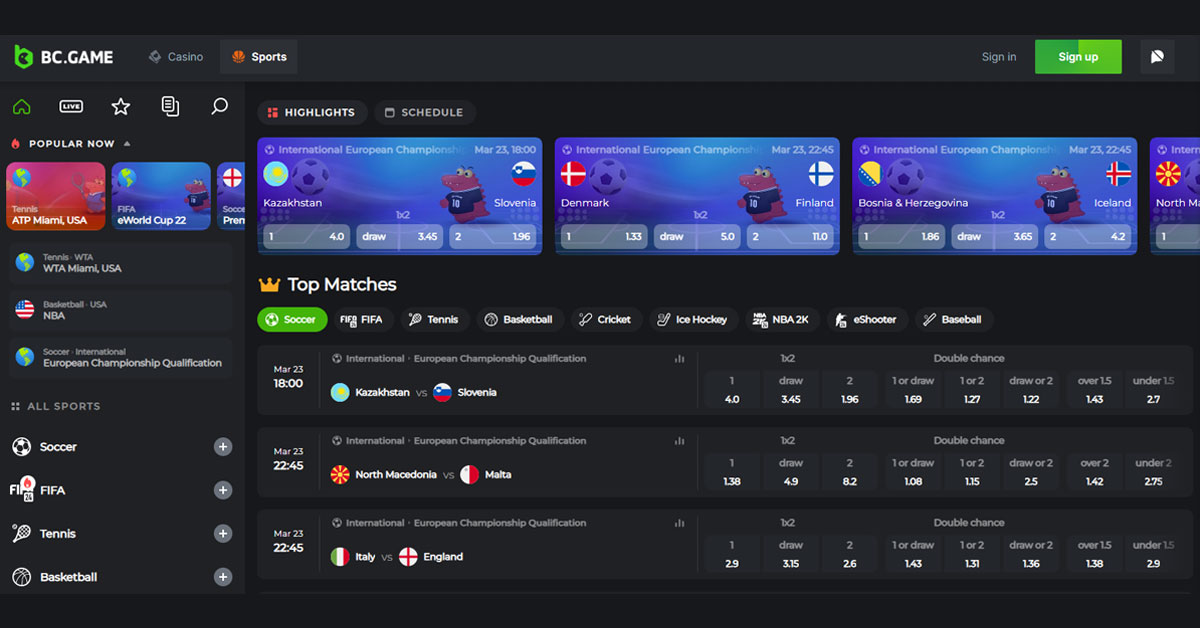The width and height of the screenshot is (1200, 628).
Task: Filter top matches by Tennis
Action: [x=434, y=320]
